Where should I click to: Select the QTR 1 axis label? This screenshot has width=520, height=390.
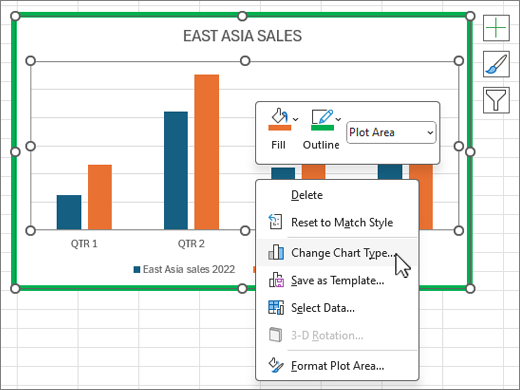click(84, 244)
